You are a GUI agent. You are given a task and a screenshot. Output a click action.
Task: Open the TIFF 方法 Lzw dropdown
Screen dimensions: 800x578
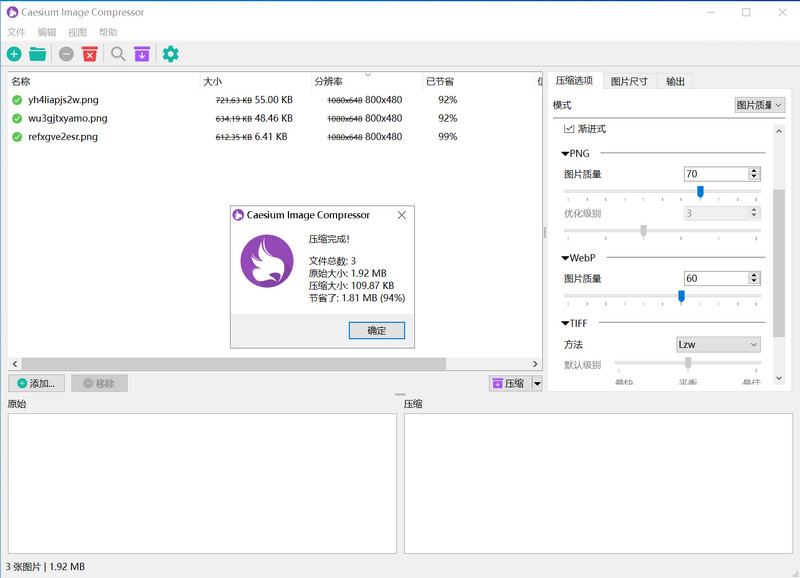[718, 344]
